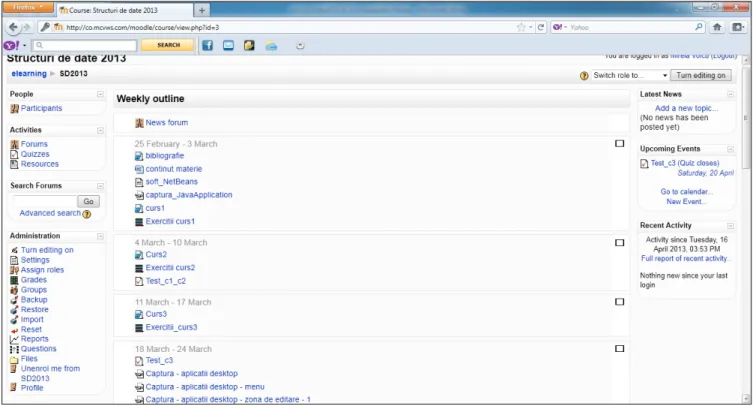The width and height of the screenshot is (753, 406).
Task: Show only week 4 March - 10 March
Action: (619, 243)
